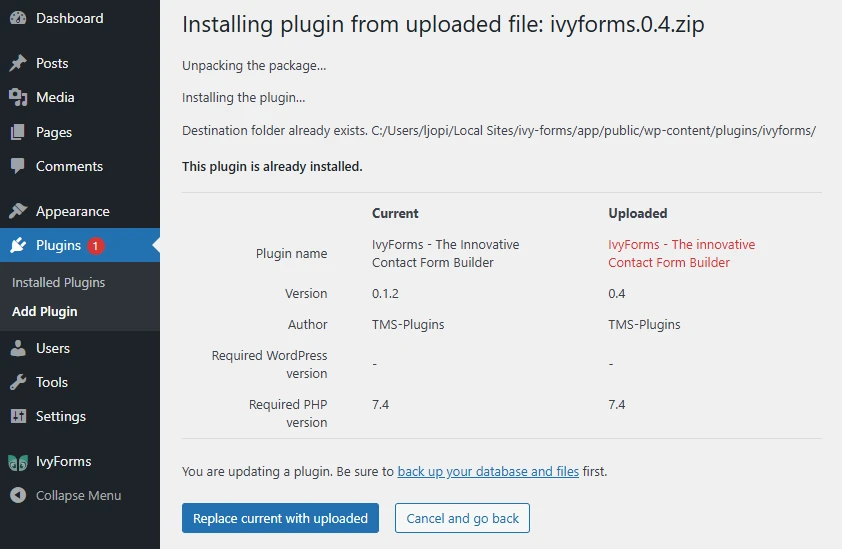Click the Tools wrench icon
The height and width of the screenshot is (549, 842).
point(18,382)
